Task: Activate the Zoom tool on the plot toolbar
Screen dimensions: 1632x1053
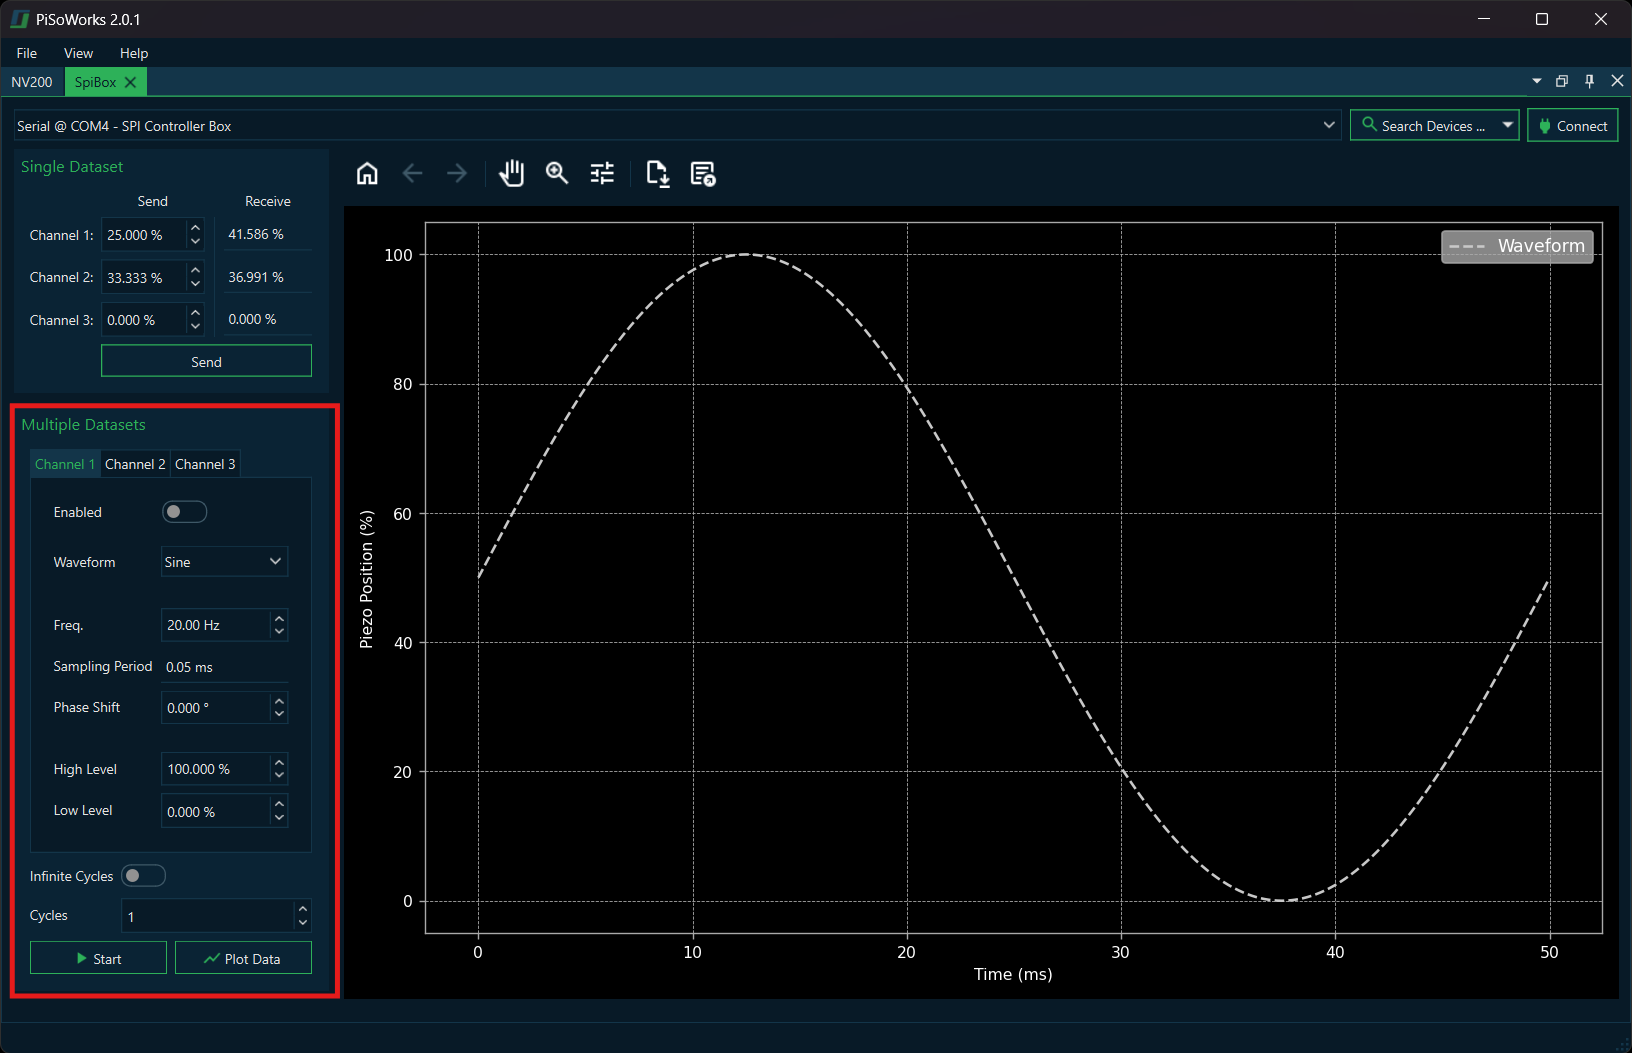Action: [556, 173]
